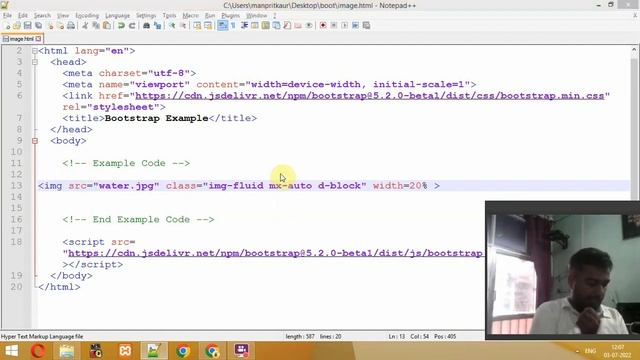The width and height of the screenshot is (640, 360).
Task: Click the Save All toolbar icon
Action: pos(38,26)
